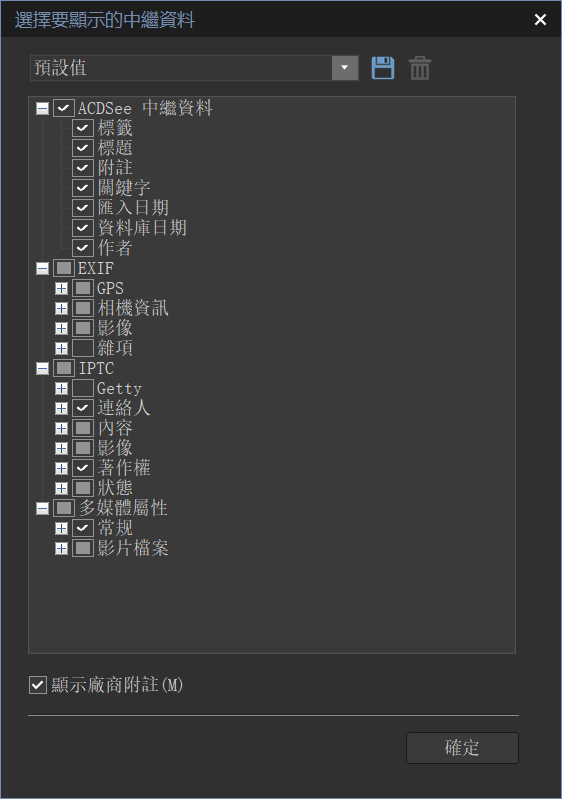Uncheck the 關鍵字 checkbox
562x799 pixels.
tap(83, 188)
